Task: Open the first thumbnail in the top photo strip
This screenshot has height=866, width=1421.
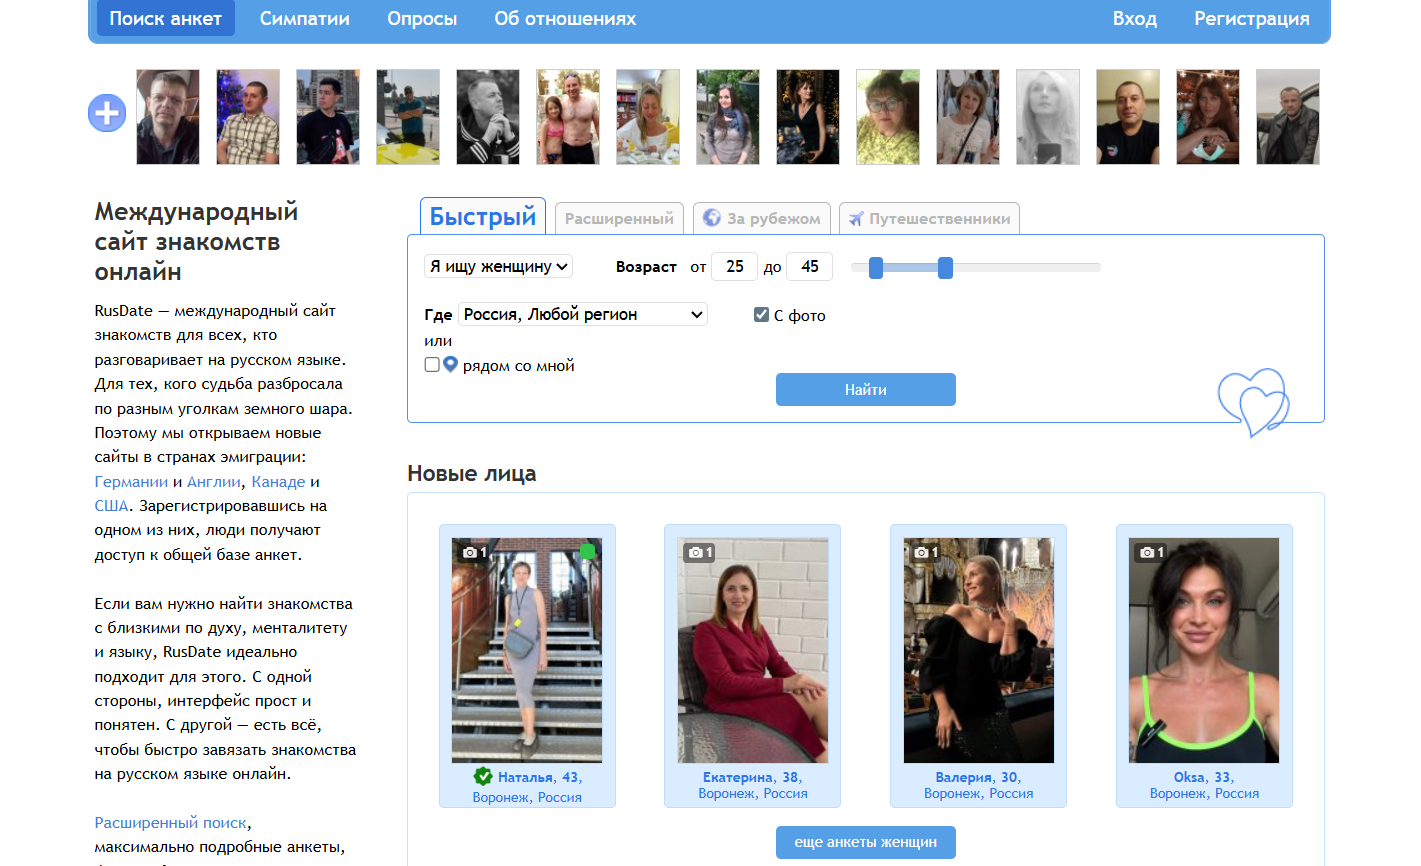Action: (x=168, y=117)
